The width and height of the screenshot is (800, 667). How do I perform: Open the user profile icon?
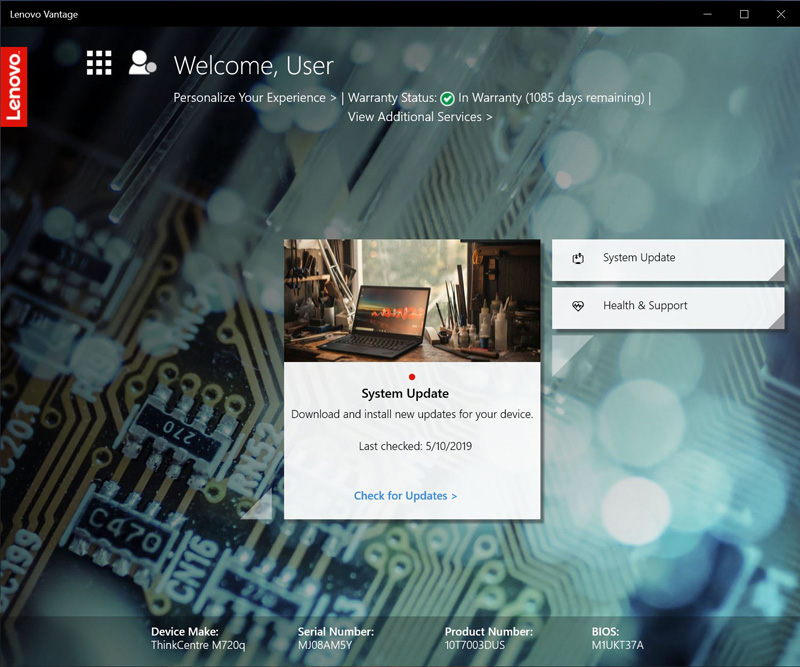[x=142, y=63]
